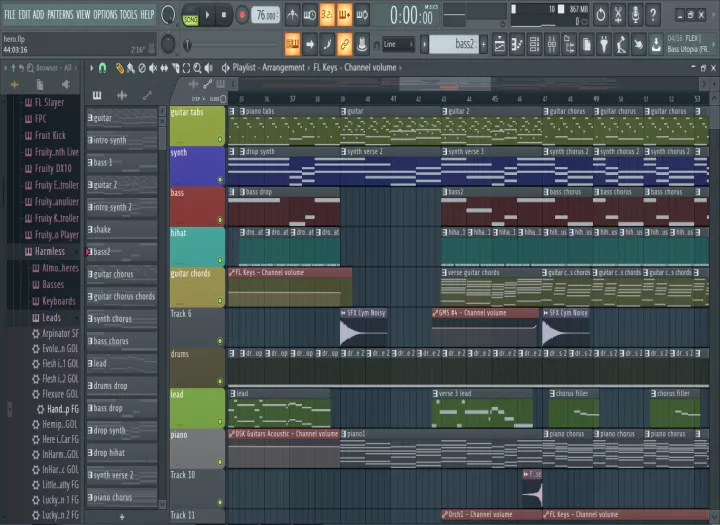The image size is (720, 525).
Task: Mute the hihat track green dot
Action: (220, 260)
